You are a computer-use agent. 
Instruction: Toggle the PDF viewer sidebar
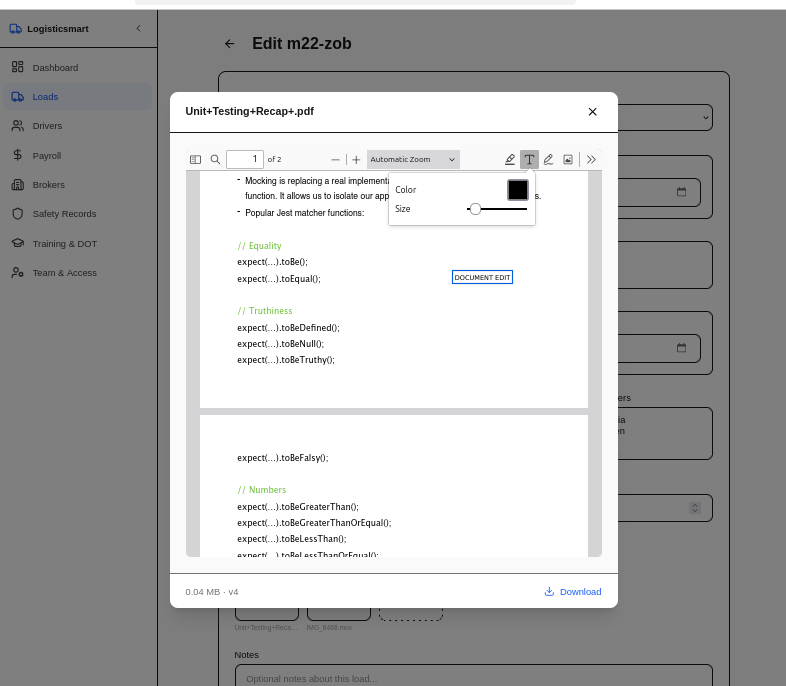click(195, 159)
